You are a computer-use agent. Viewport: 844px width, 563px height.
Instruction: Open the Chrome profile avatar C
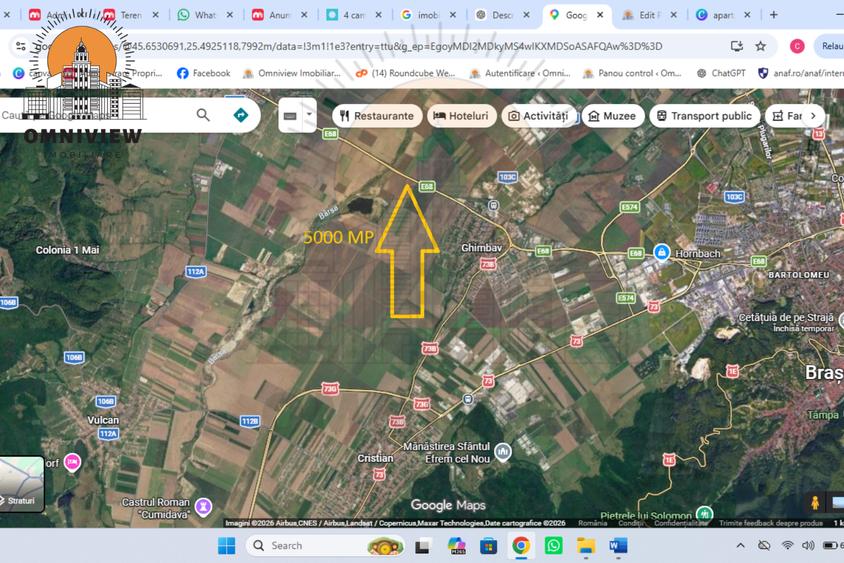click(x=797, y=46)
